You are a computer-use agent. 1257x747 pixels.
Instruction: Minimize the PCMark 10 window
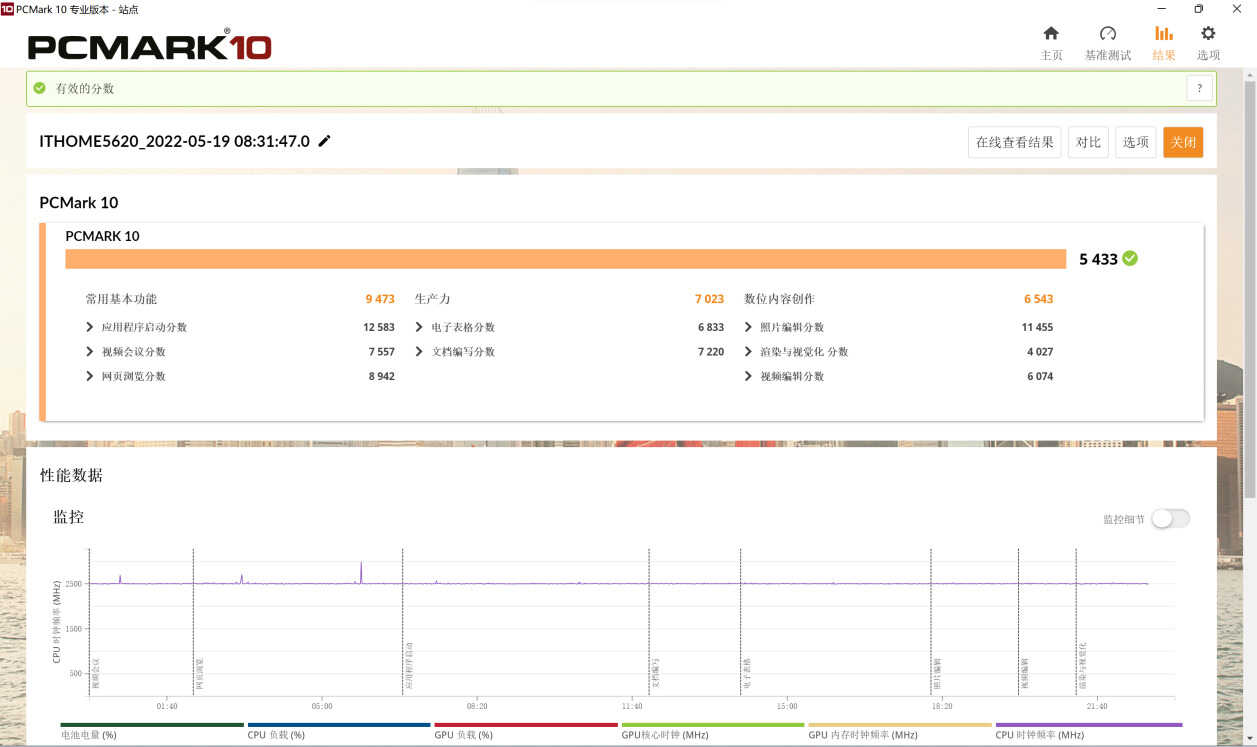pos(1160,9)
